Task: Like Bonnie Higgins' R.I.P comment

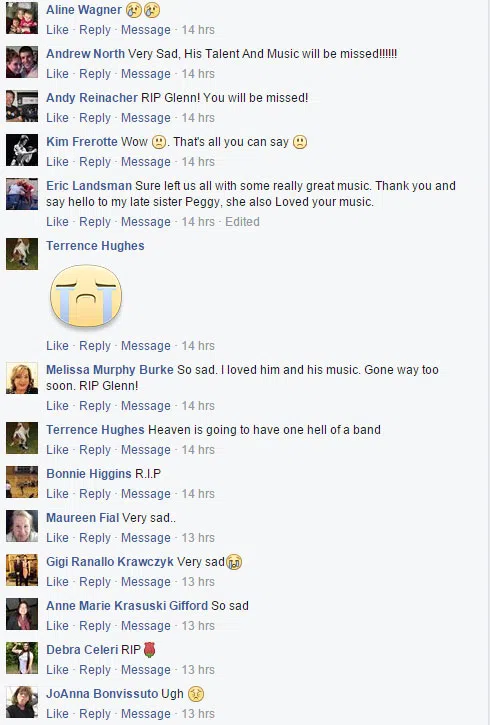Action: click(57, 494)
